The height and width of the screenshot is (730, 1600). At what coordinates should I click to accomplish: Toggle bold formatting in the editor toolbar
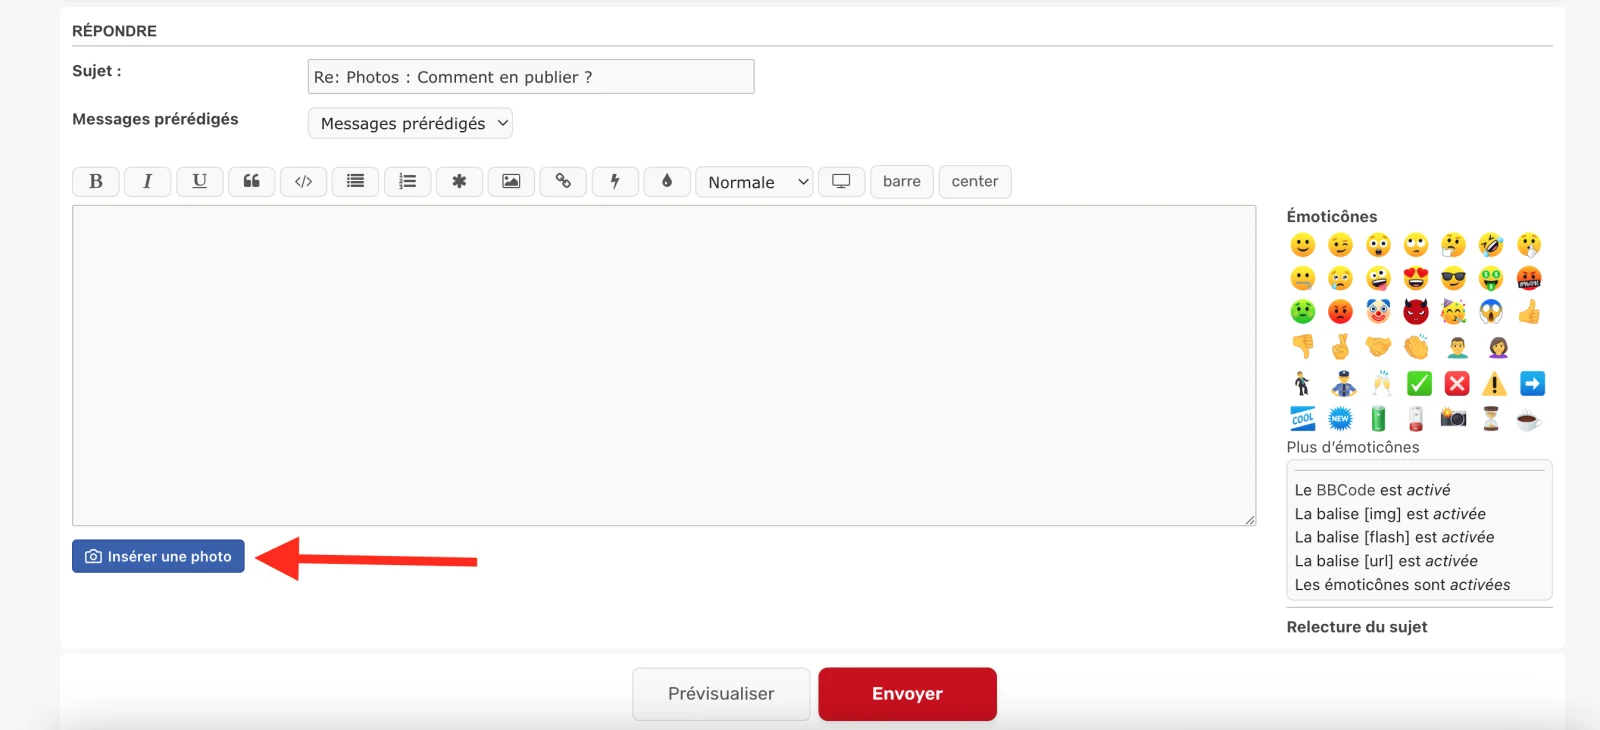[x=96, y=181]
